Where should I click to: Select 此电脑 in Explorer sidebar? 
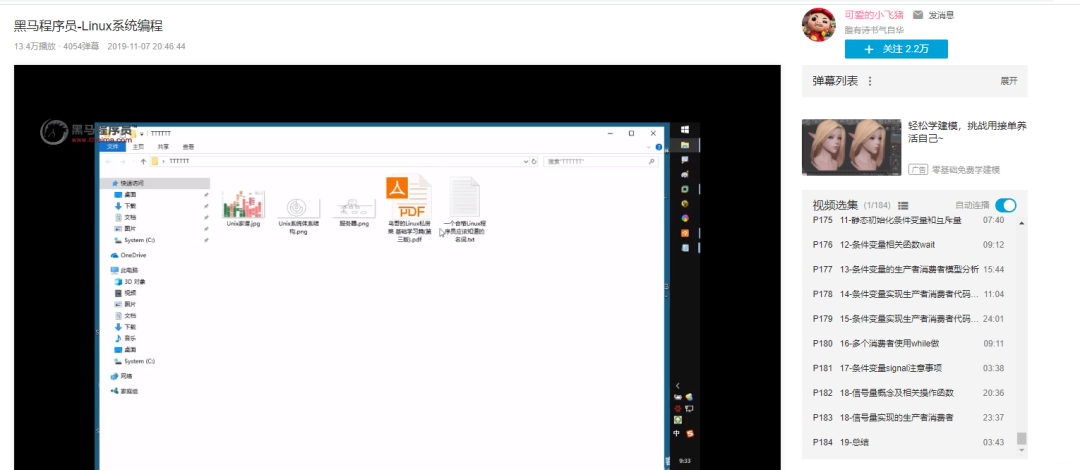click(129, 270)
